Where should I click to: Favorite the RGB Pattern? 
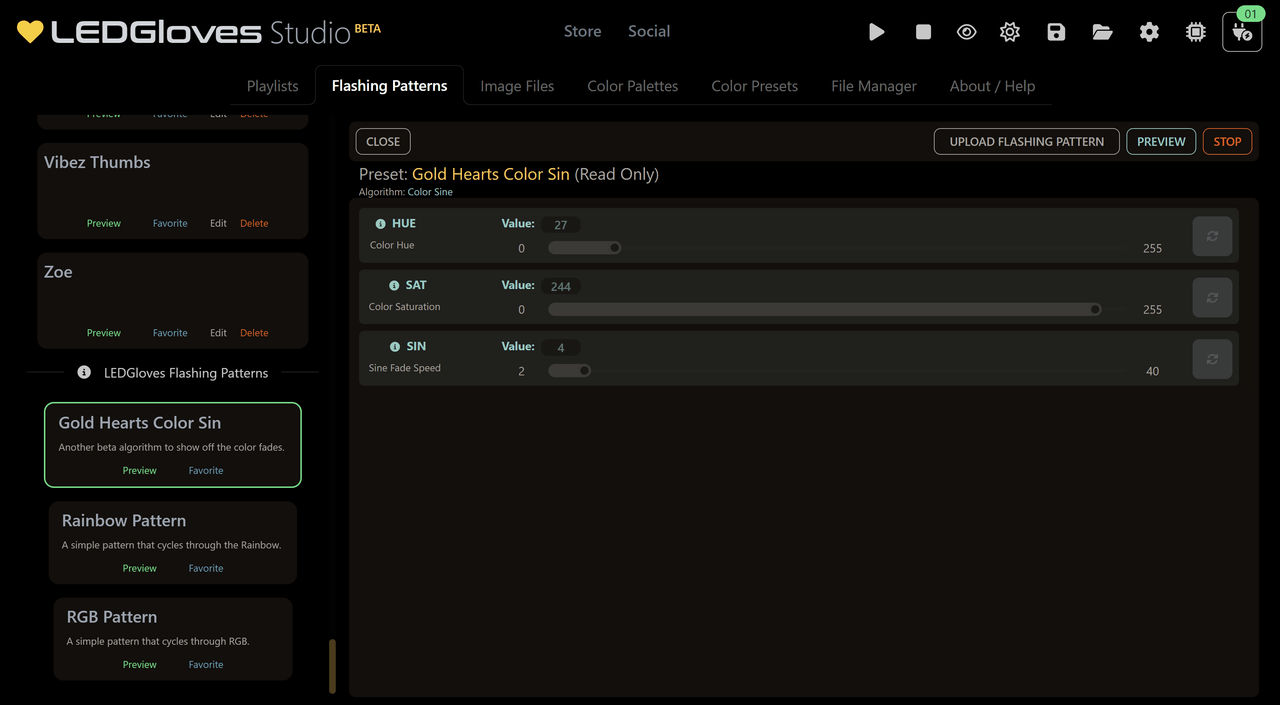tap(206, 664)
